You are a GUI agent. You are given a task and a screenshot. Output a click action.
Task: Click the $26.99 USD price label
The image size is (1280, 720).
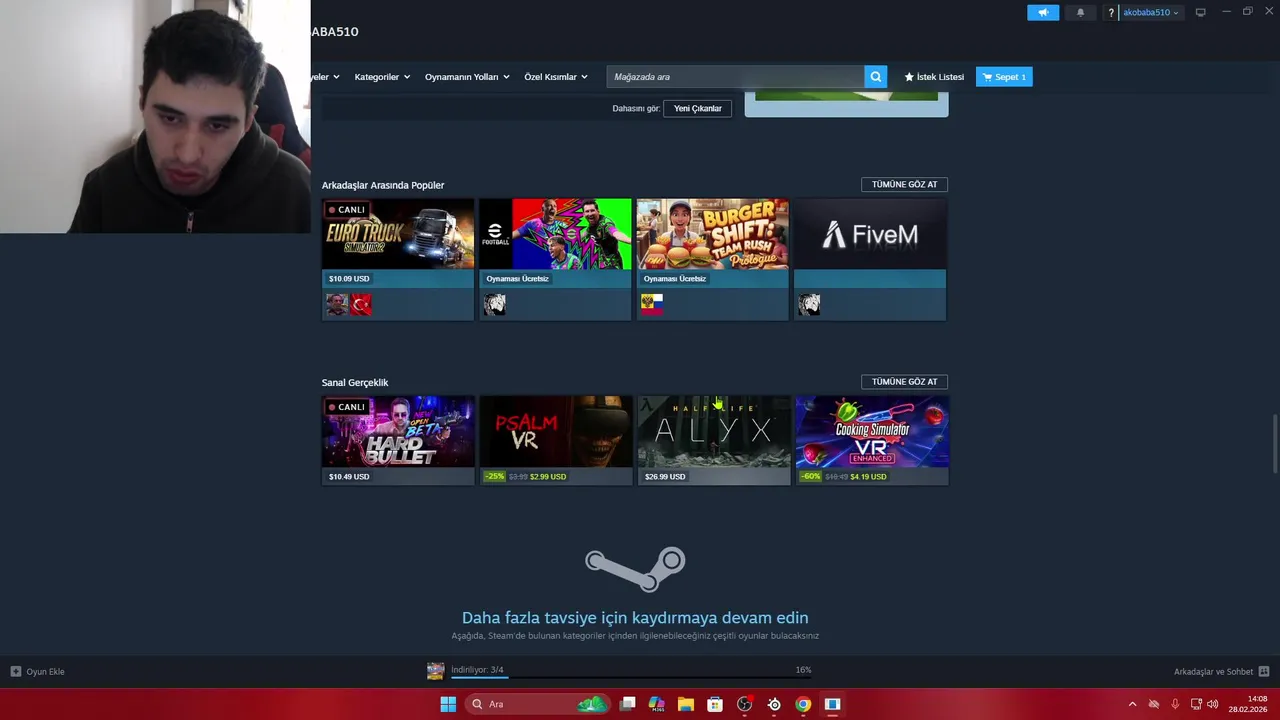[665, 477]
